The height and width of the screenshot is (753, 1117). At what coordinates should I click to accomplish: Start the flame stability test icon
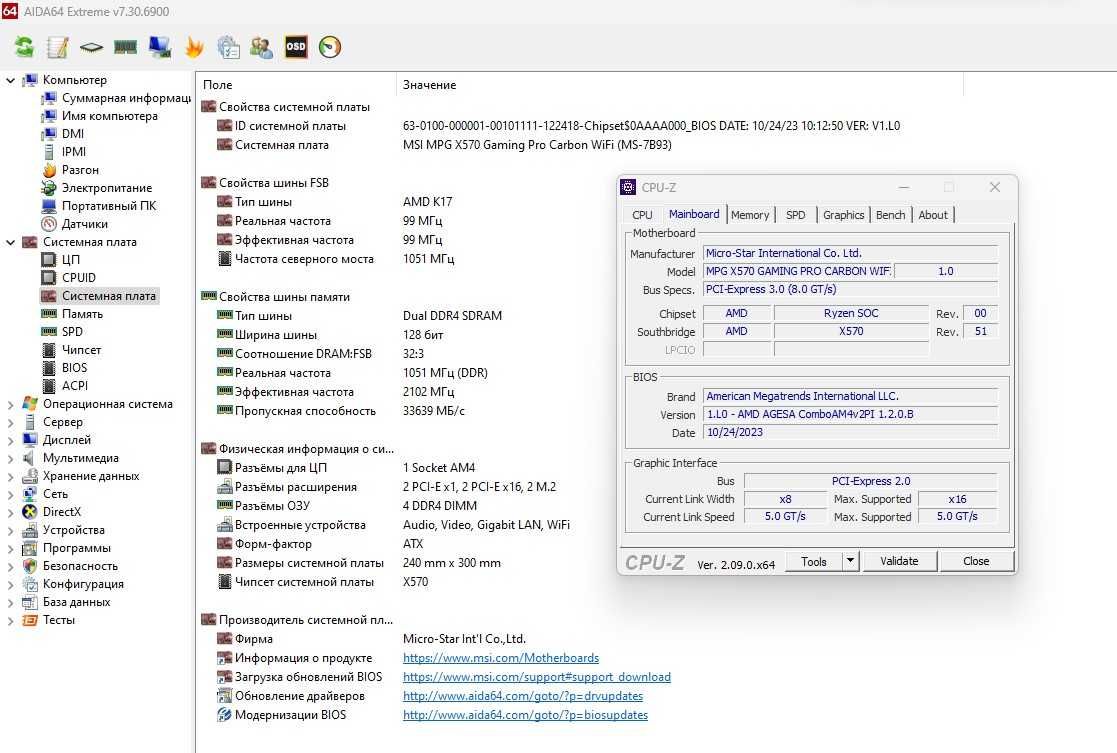click(x=194, y=48)
